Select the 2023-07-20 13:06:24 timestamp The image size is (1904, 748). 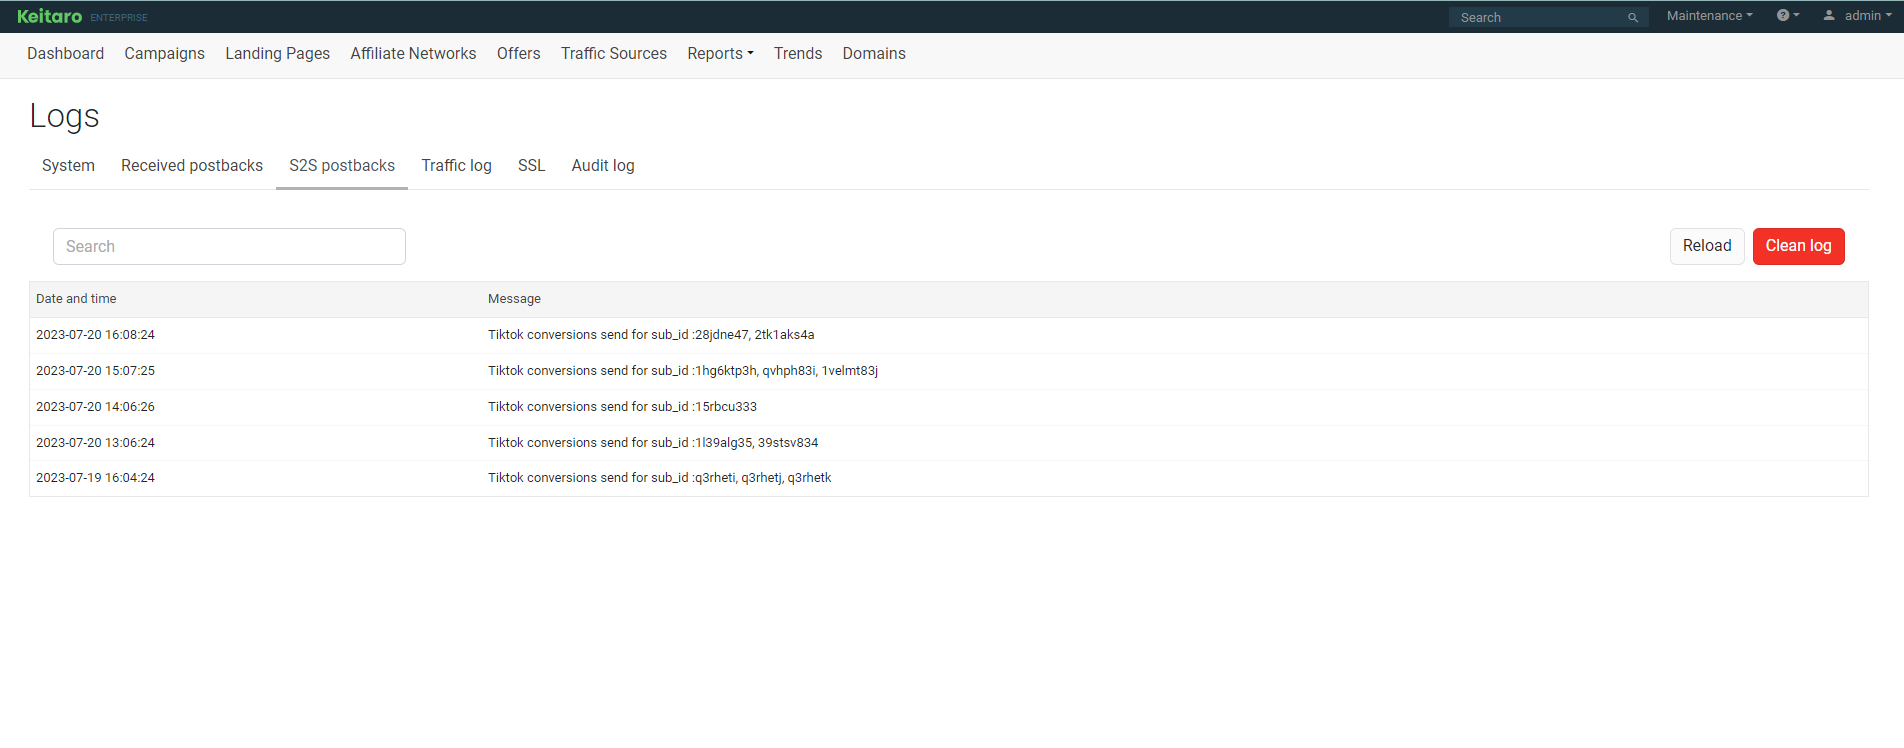(x=95, y=443)
